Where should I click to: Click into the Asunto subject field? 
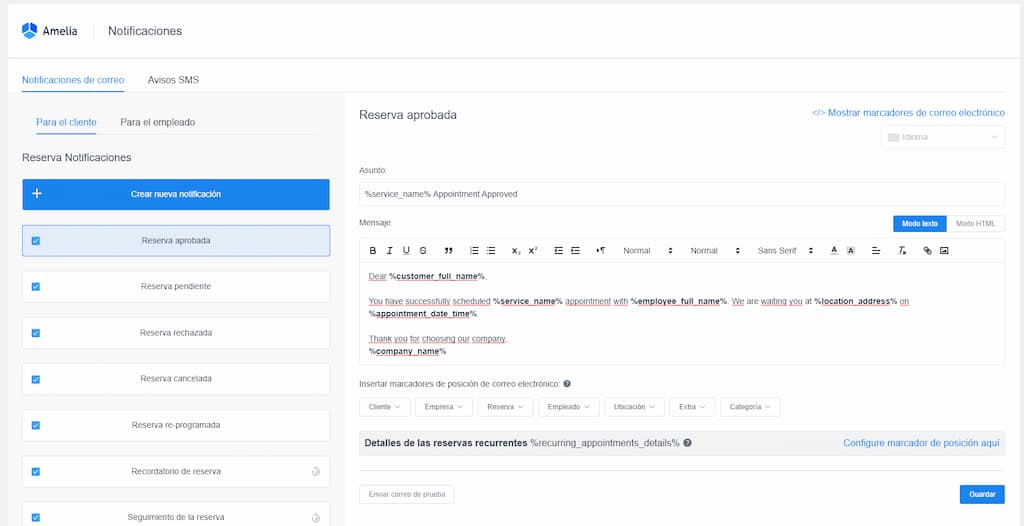click(682, 194)
